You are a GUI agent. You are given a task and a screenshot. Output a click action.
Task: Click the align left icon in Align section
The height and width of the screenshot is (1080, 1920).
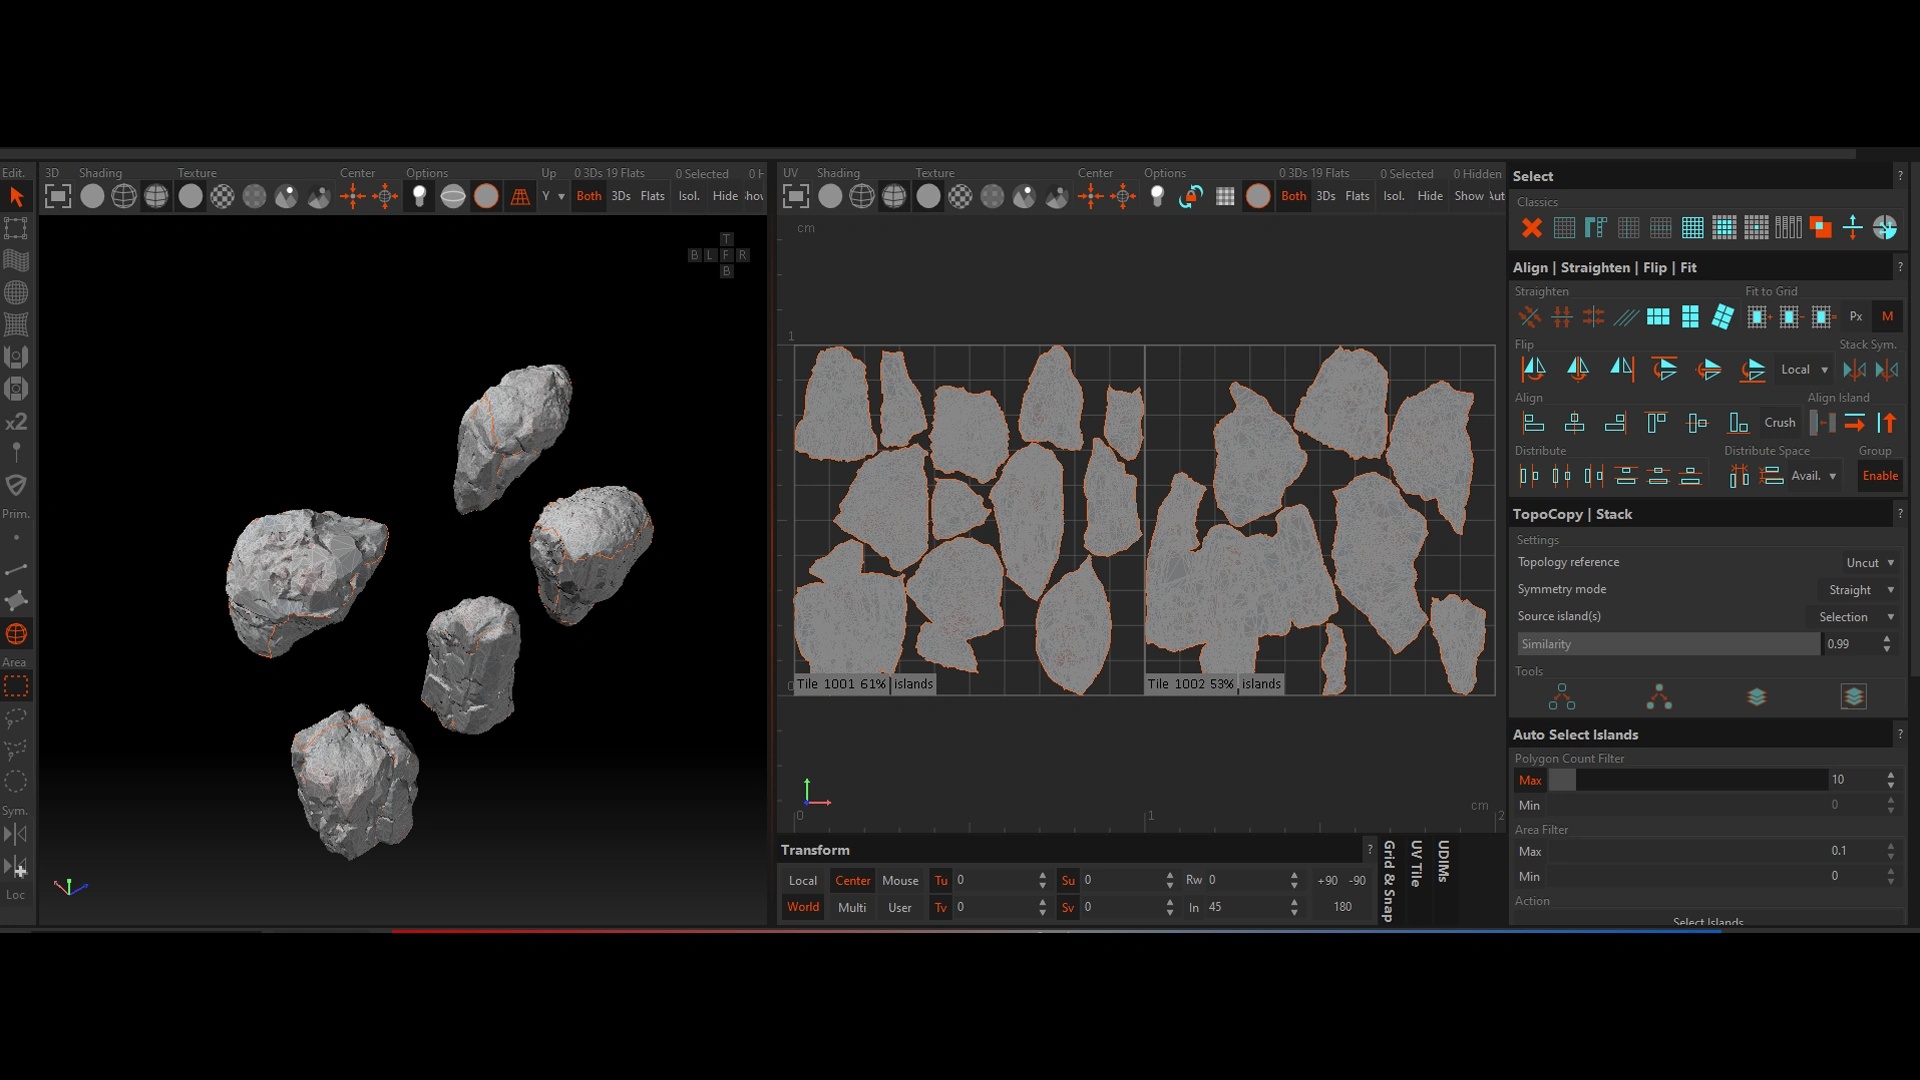tap(1533, 423)
